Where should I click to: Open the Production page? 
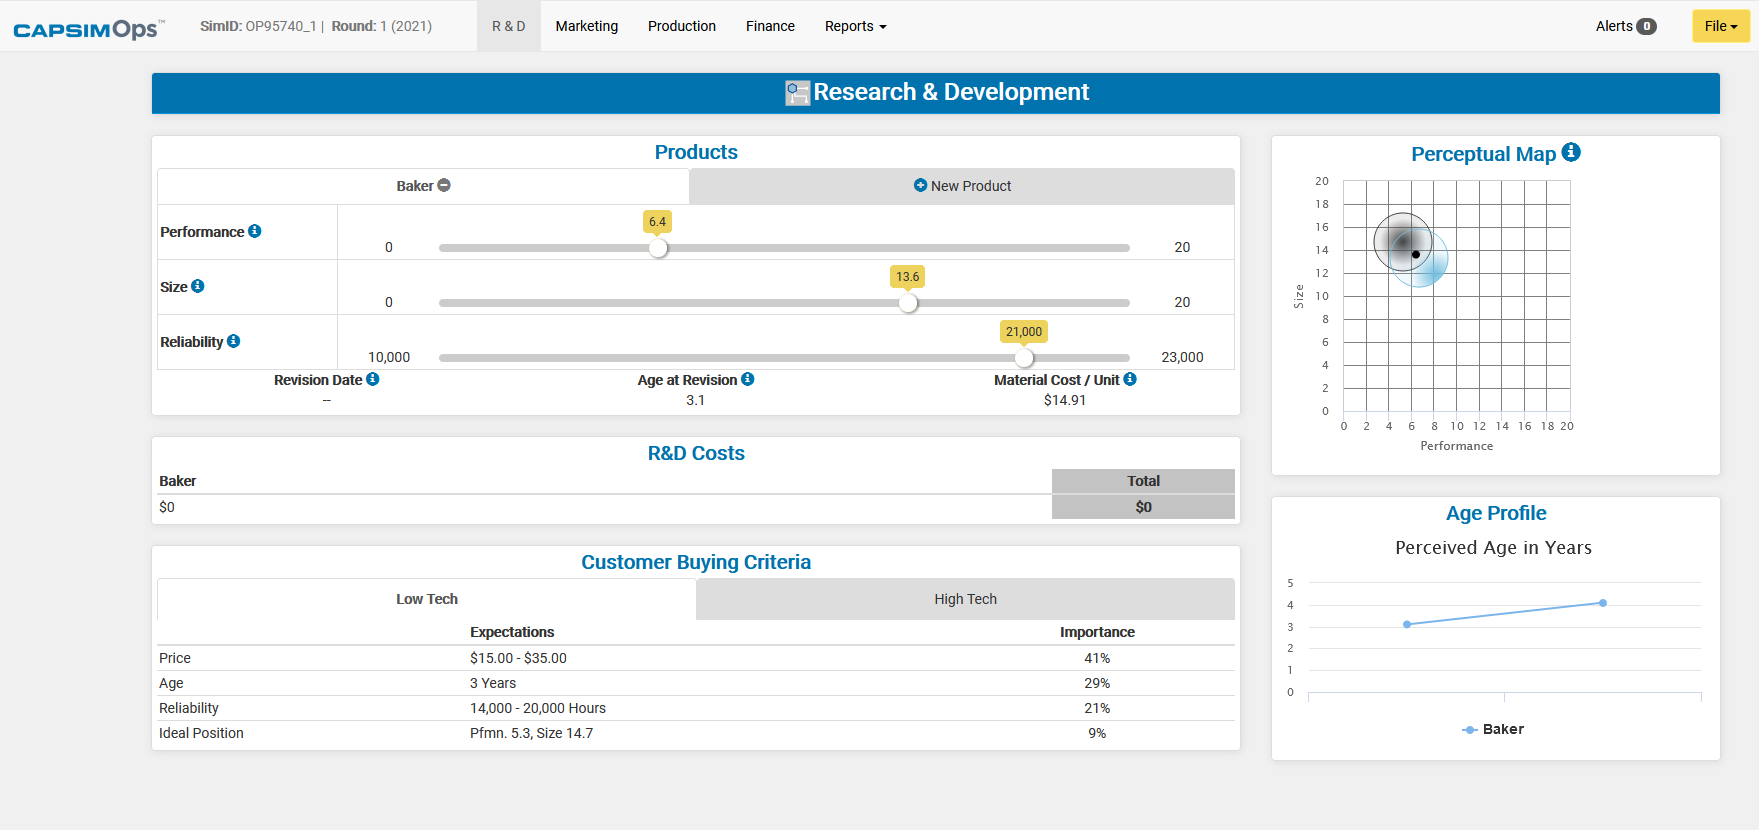[681, 26]
